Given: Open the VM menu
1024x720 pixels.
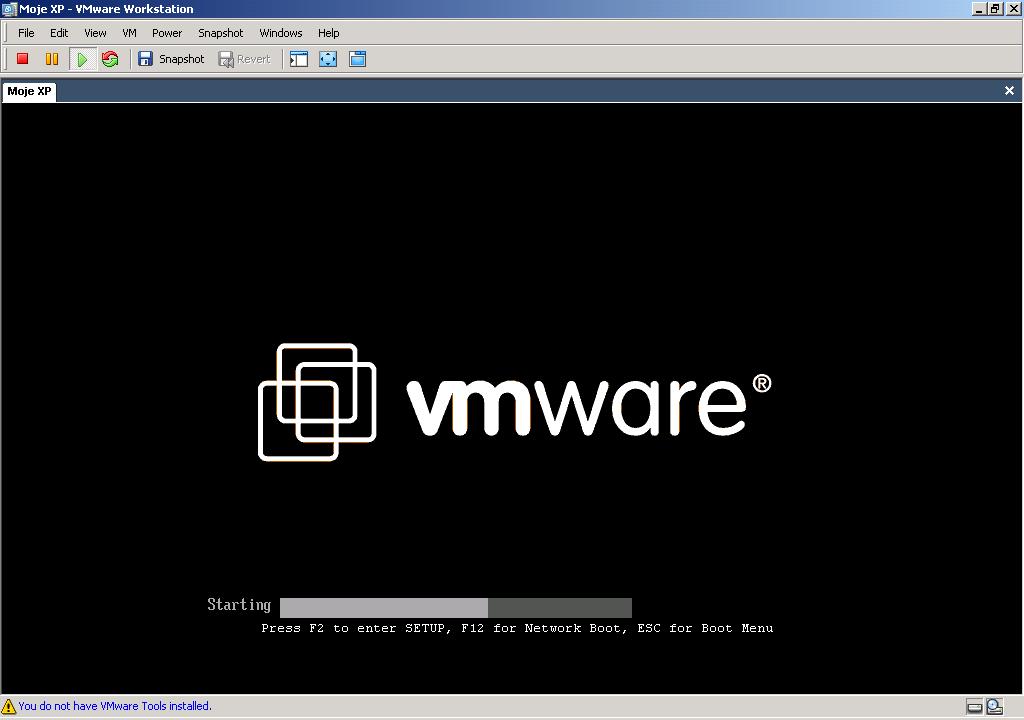Looking at the screenshot, I should (x=129, y=33).
